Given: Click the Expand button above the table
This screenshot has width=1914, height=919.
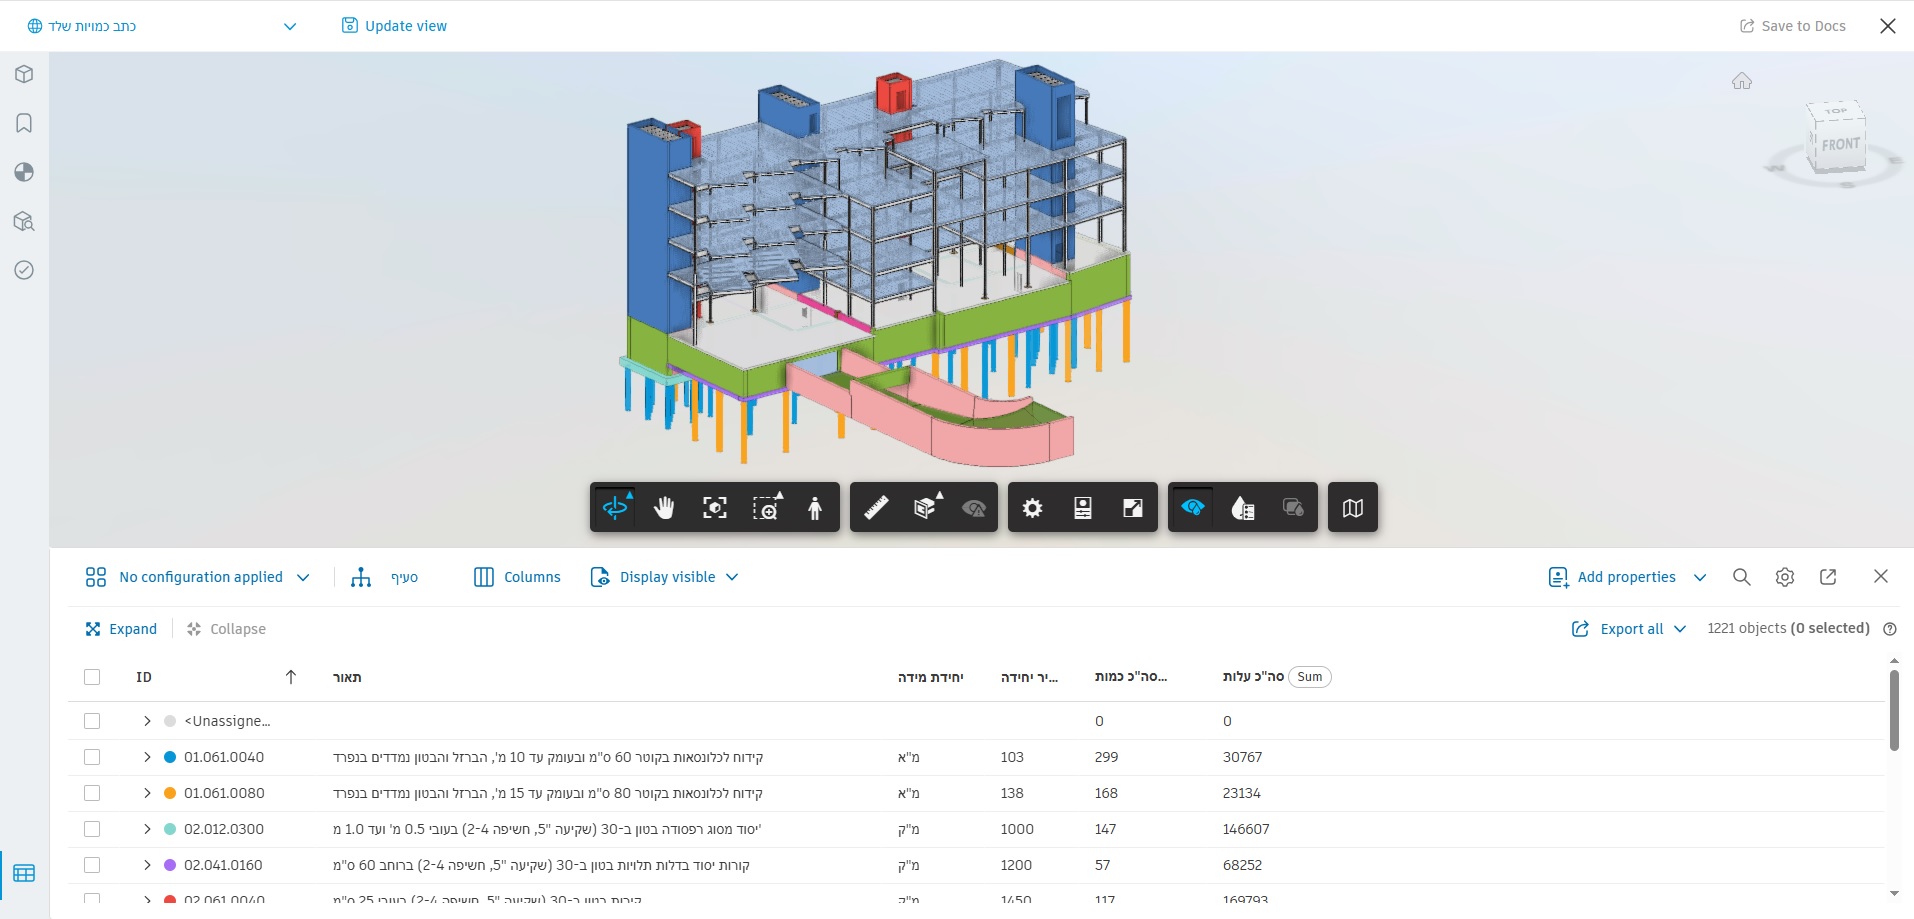Looking at the screenshot, I should pos(121,629).
